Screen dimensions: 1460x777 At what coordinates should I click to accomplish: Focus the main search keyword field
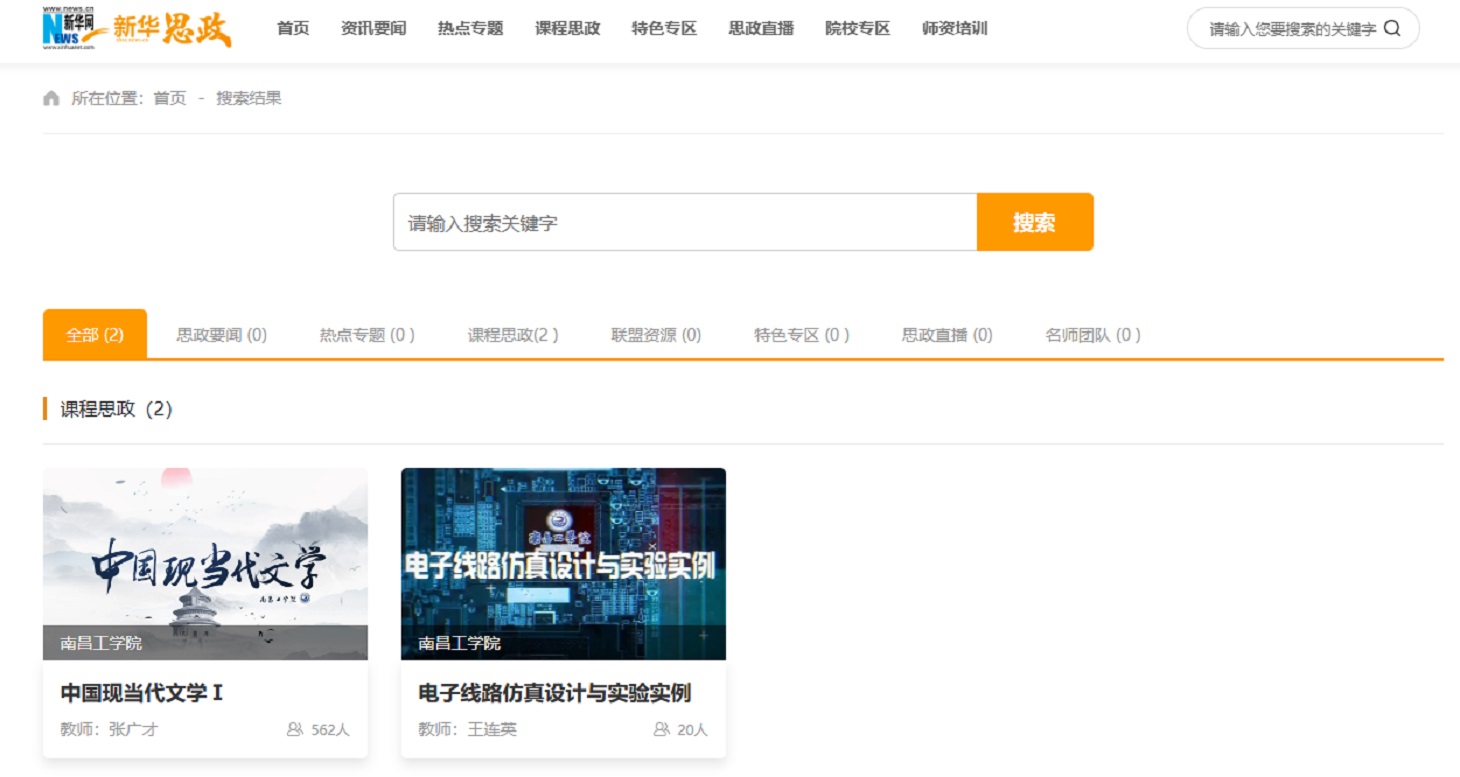[684, 222]
